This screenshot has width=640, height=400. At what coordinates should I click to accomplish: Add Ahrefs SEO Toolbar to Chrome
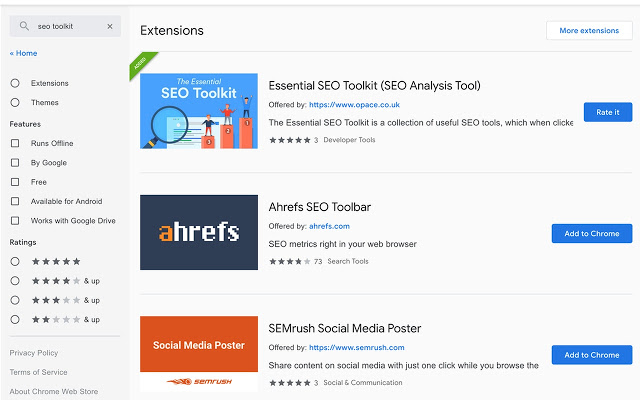coord(591,233)
